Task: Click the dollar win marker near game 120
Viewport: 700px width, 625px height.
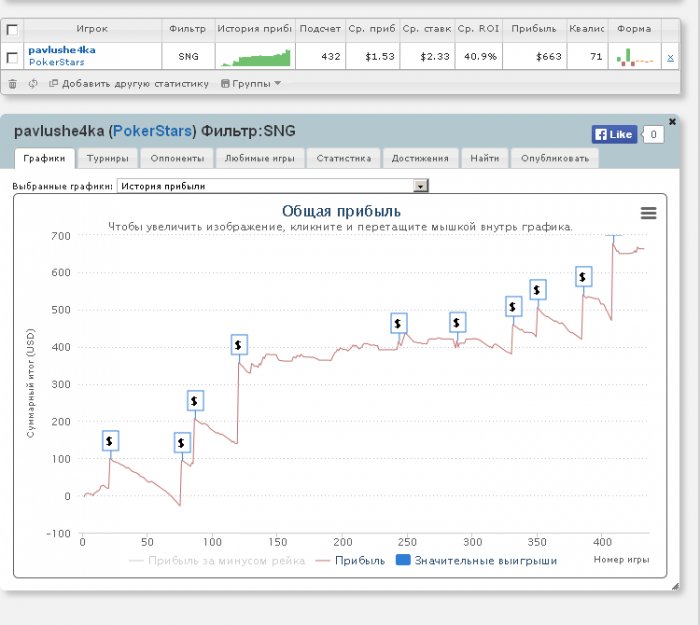Action: tap(239, 345)
